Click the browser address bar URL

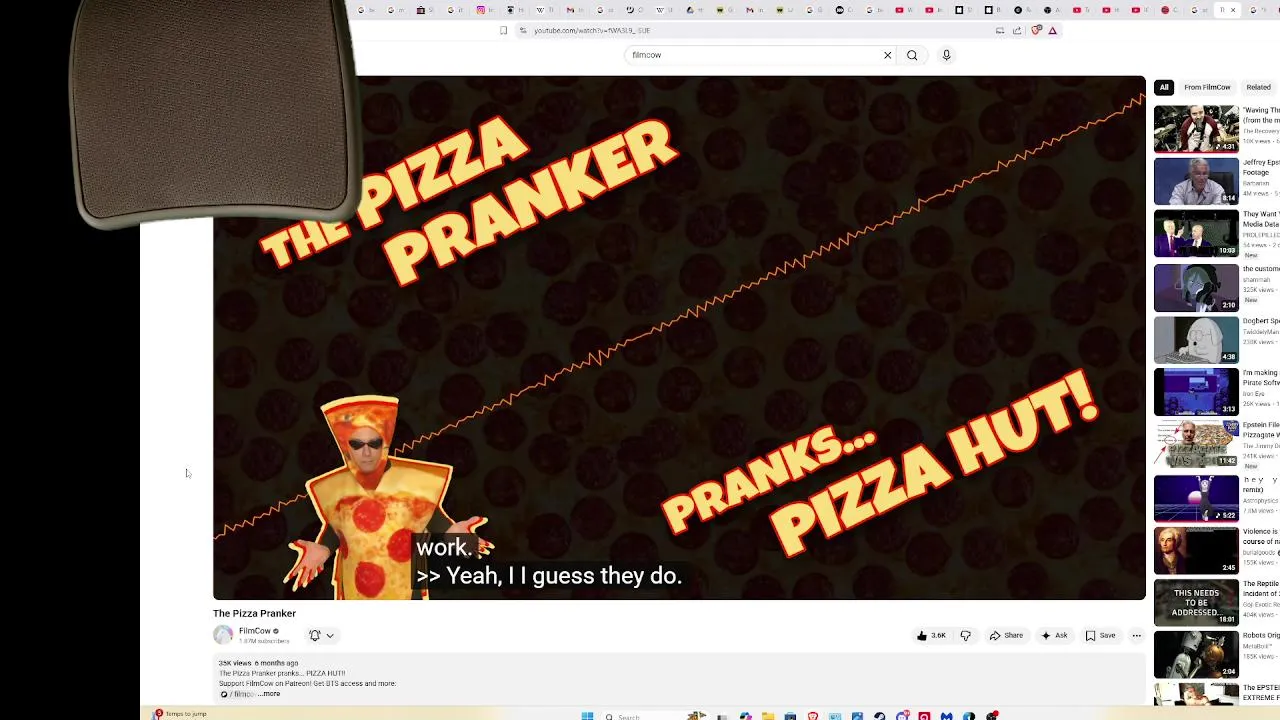(592, 31)
